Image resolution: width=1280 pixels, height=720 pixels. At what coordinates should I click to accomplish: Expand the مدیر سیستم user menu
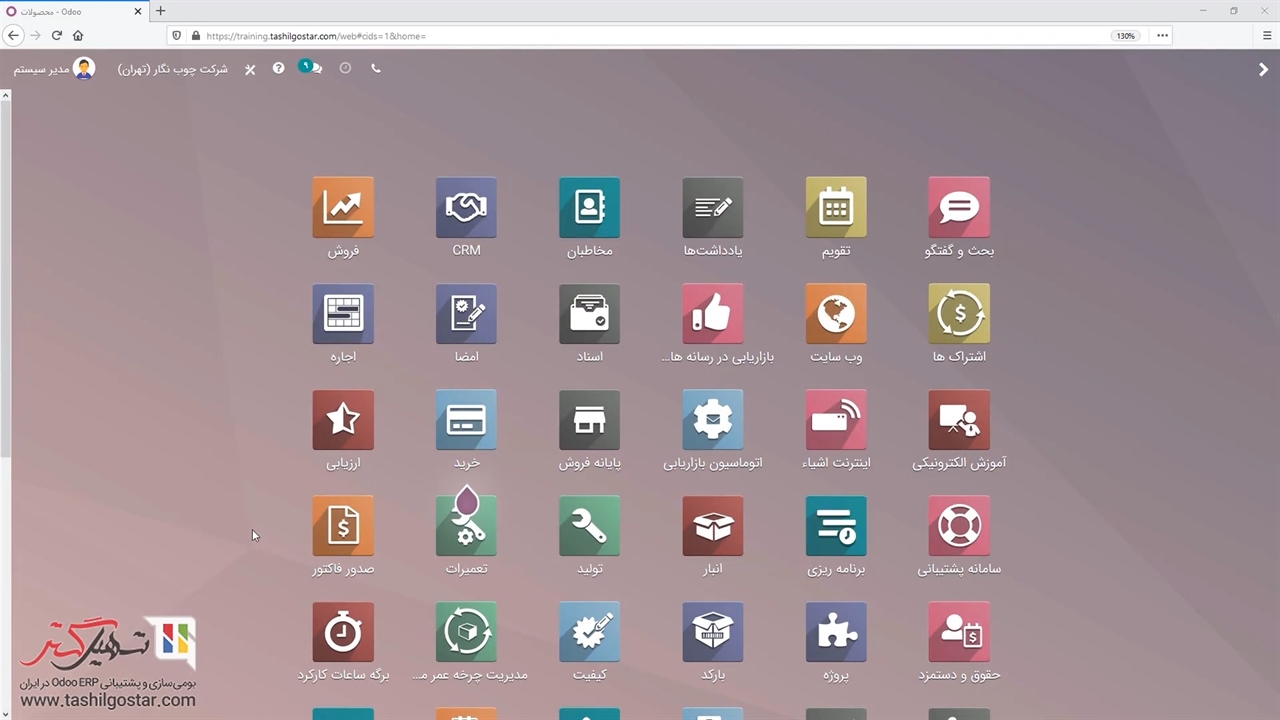55,69
